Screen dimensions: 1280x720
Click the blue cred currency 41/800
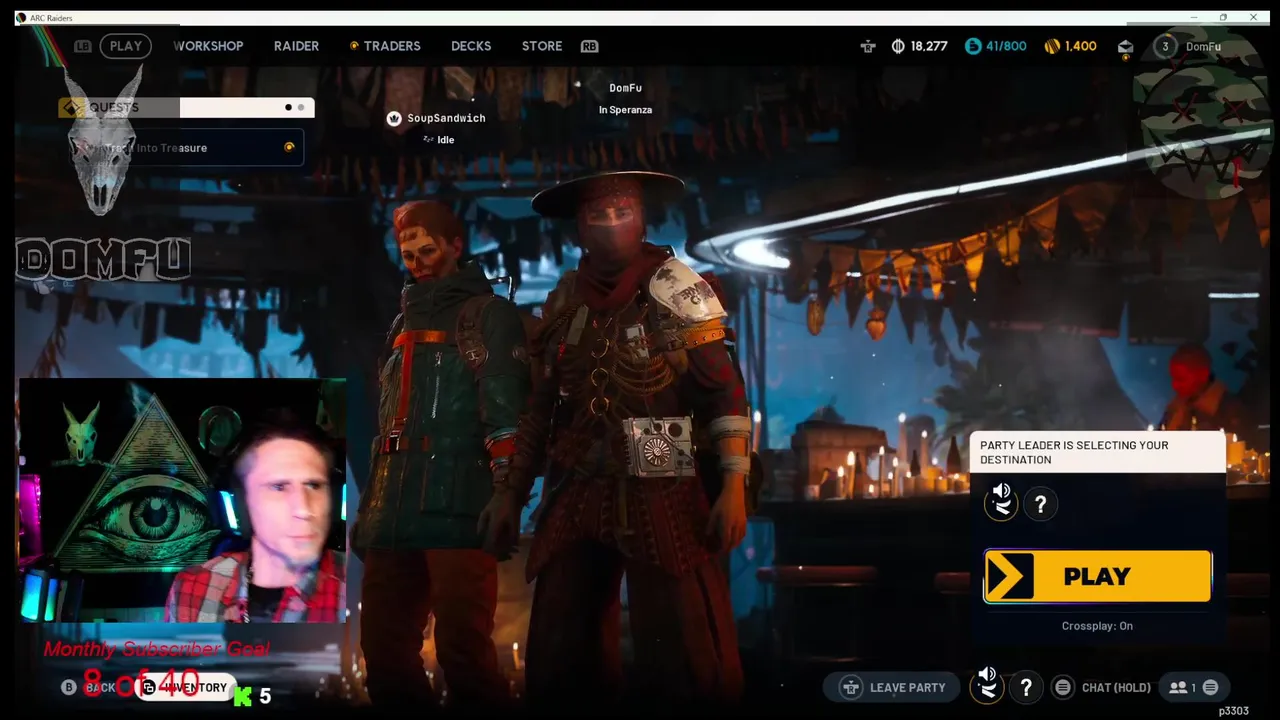995,46
